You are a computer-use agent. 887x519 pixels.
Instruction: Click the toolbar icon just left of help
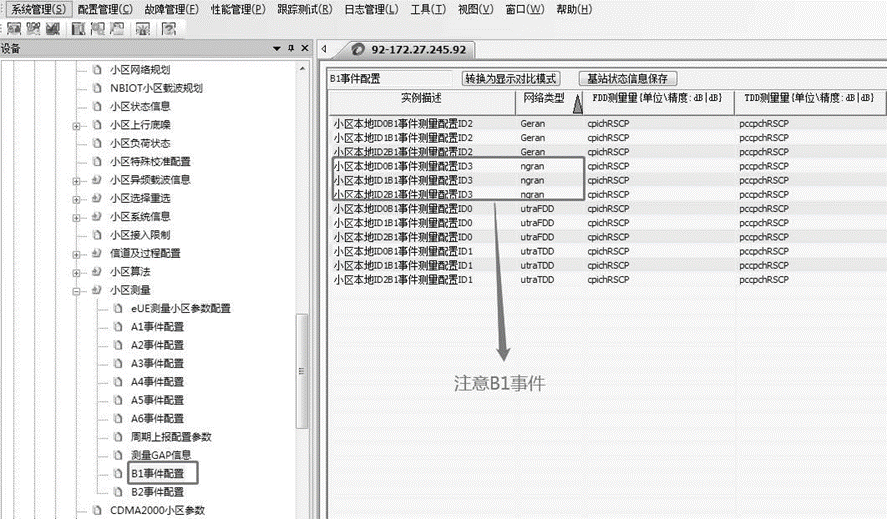(143, 28)
